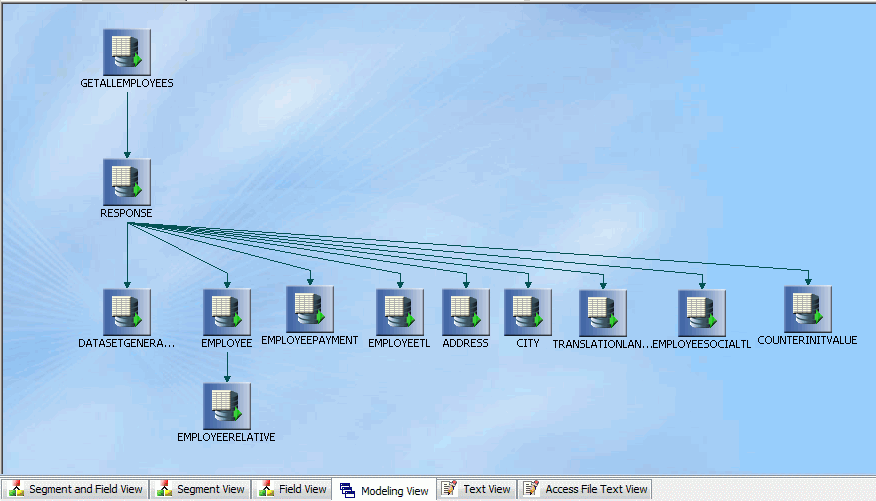Click the EMPLOYEETL segment icon
Screen dimensions: 876x501
(x=399, y=312)
